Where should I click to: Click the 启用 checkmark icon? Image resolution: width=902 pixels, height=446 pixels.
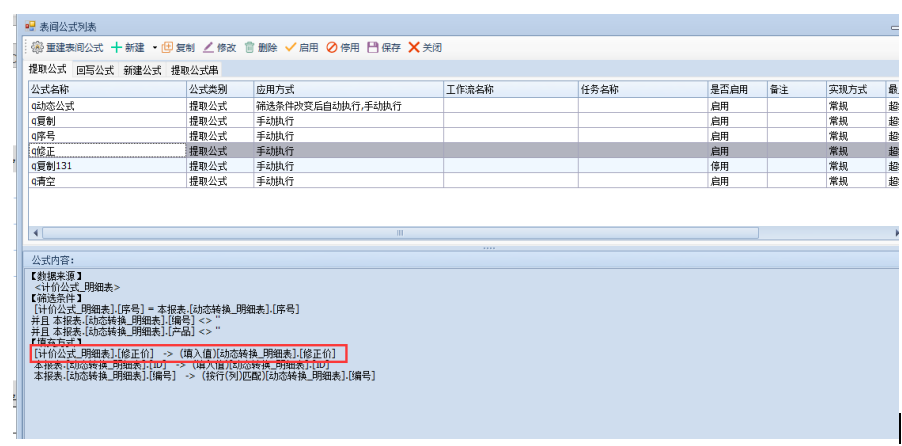[x=291, y=47]
